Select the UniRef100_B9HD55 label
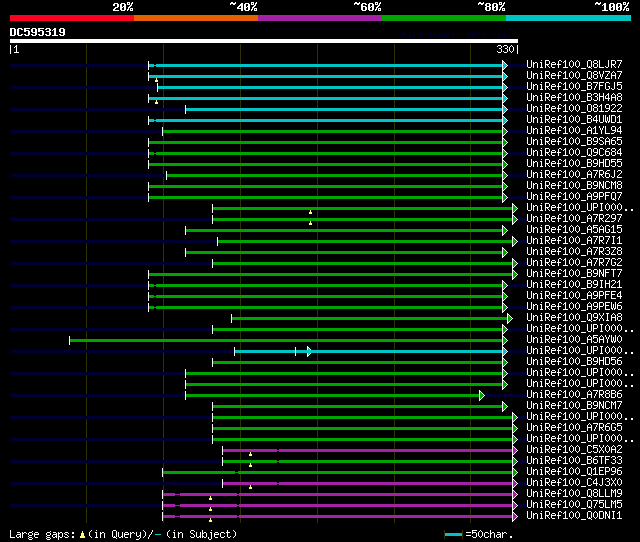640x542 pixels. point(574,164)
